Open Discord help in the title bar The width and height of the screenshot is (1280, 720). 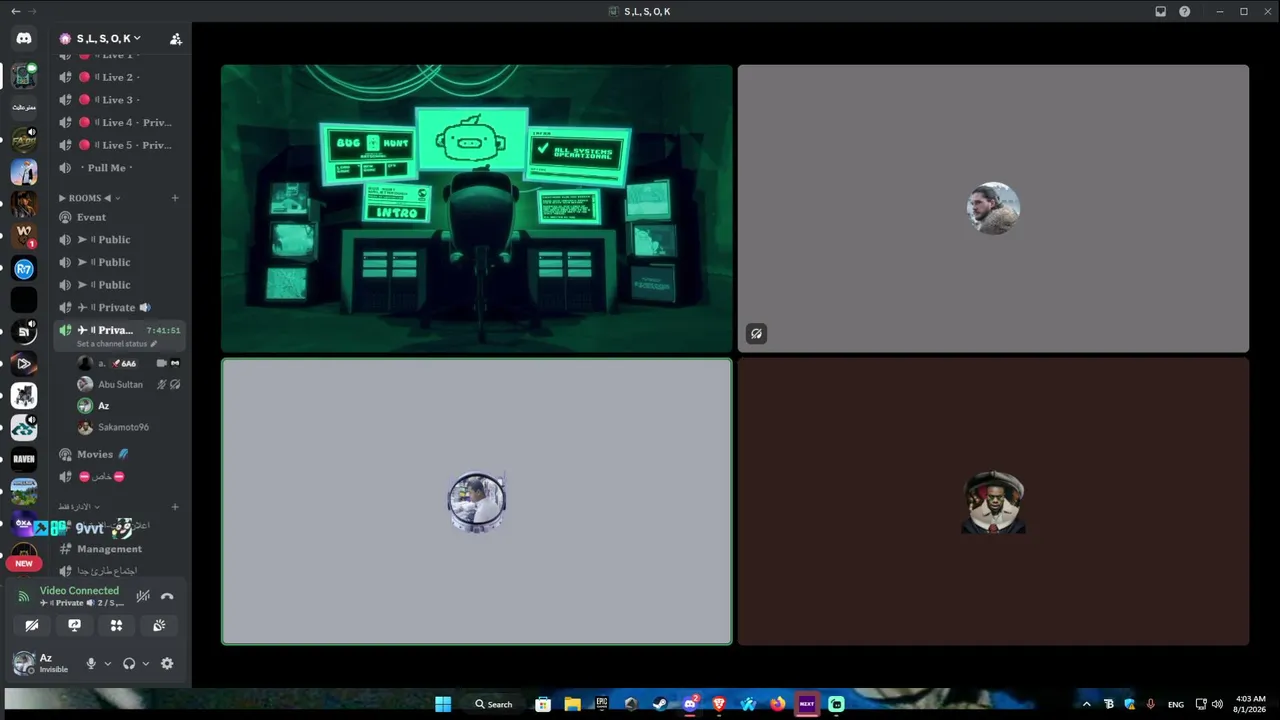(x=1185, y=11)
